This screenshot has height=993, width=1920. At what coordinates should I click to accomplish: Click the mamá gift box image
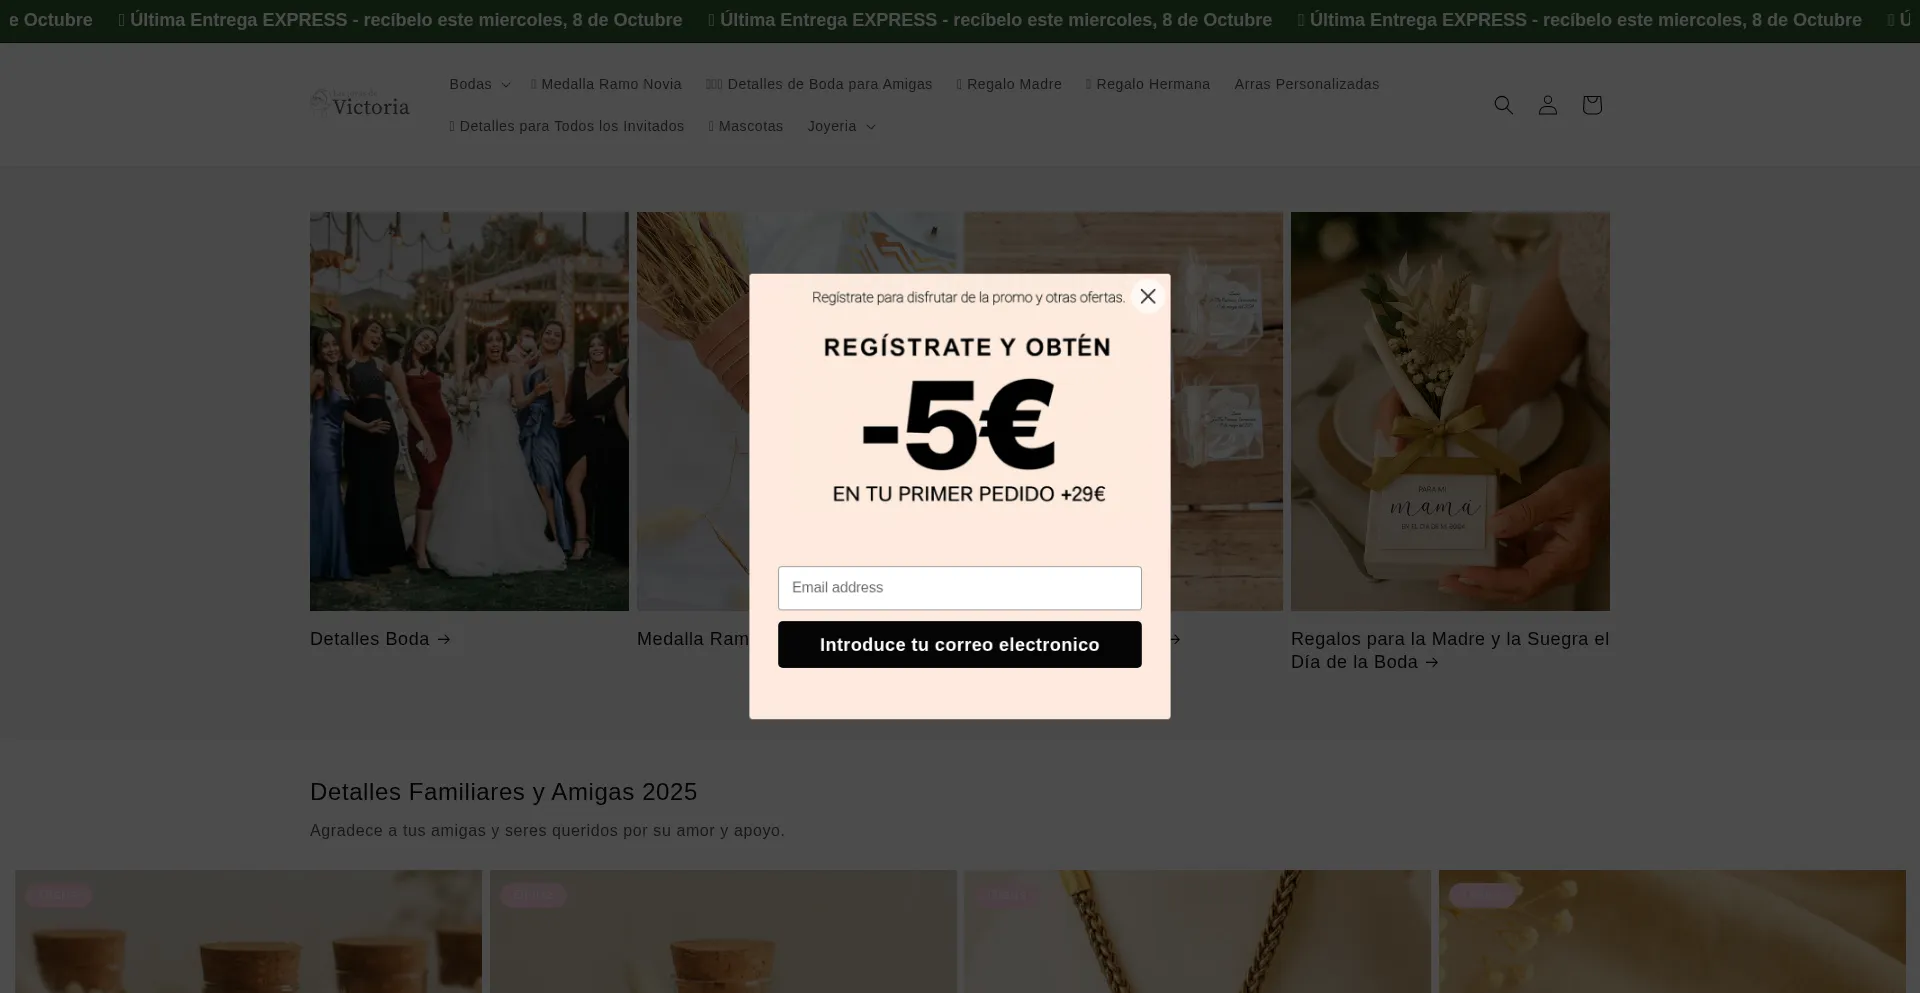point(1449,410)
